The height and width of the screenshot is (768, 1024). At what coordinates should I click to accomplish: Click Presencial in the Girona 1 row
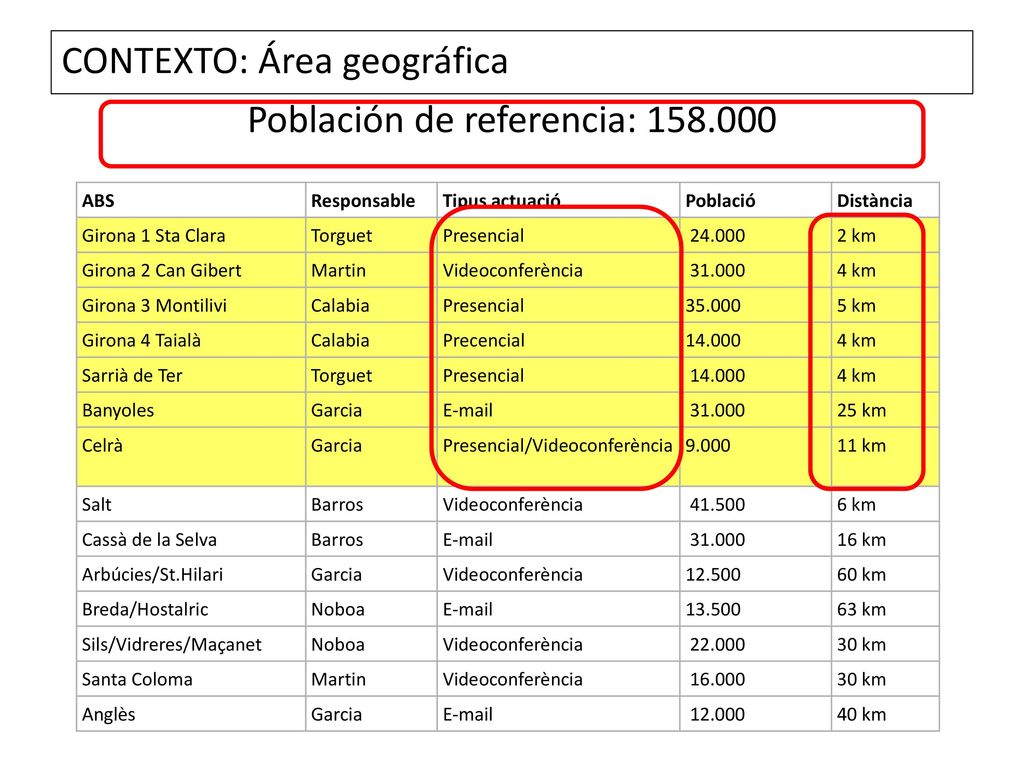click(483, 236)
